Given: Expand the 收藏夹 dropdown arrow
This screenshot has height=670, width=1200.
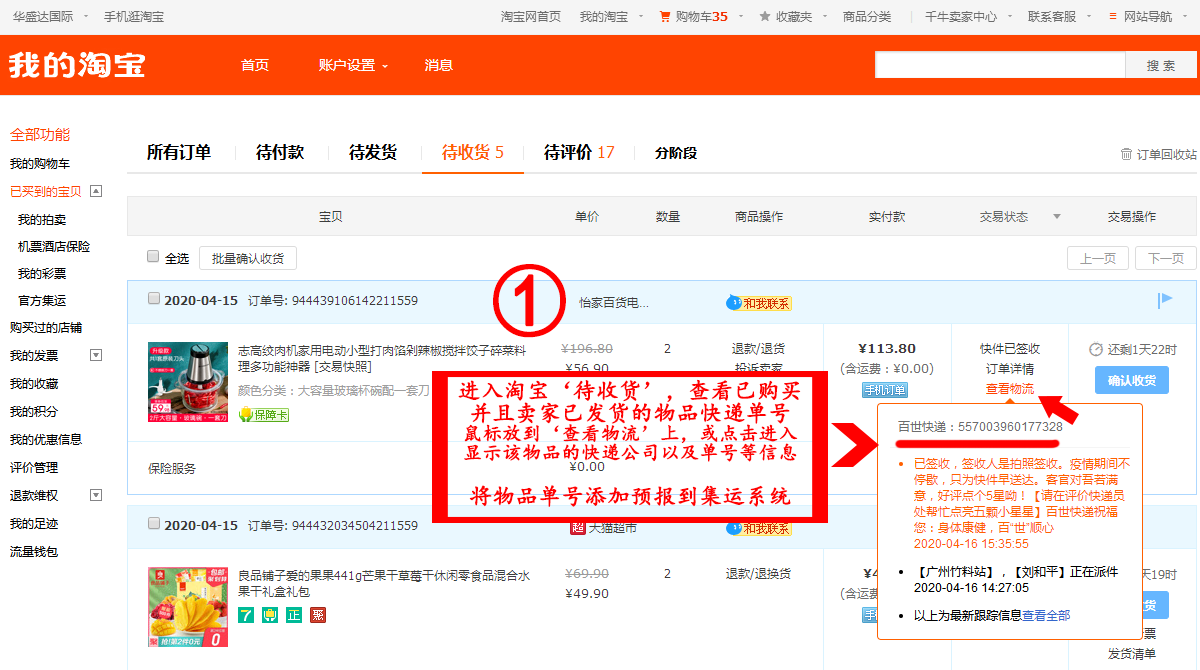Looking at the screenshot, I should pyautogui.click(x=824, y=17).
